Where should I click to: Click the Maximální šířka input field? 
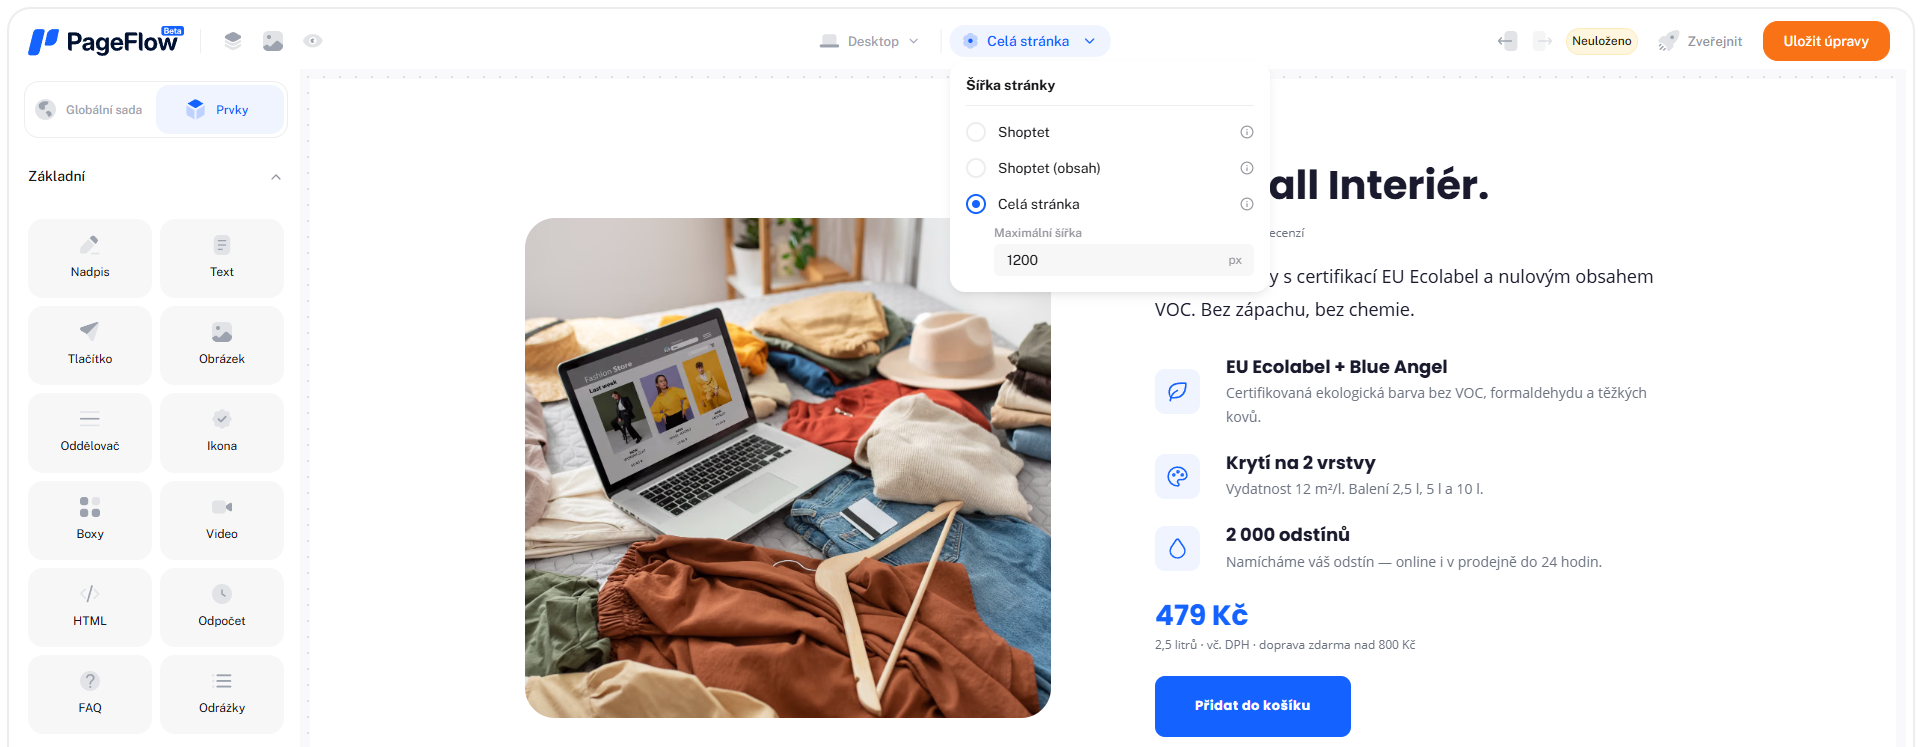(1124, 260)
